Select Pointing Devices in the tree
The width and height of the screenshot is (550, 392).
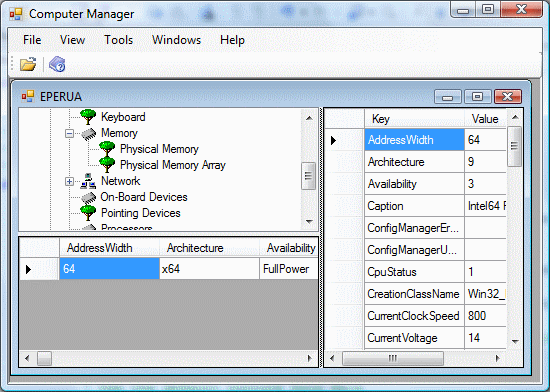[141, 213]
